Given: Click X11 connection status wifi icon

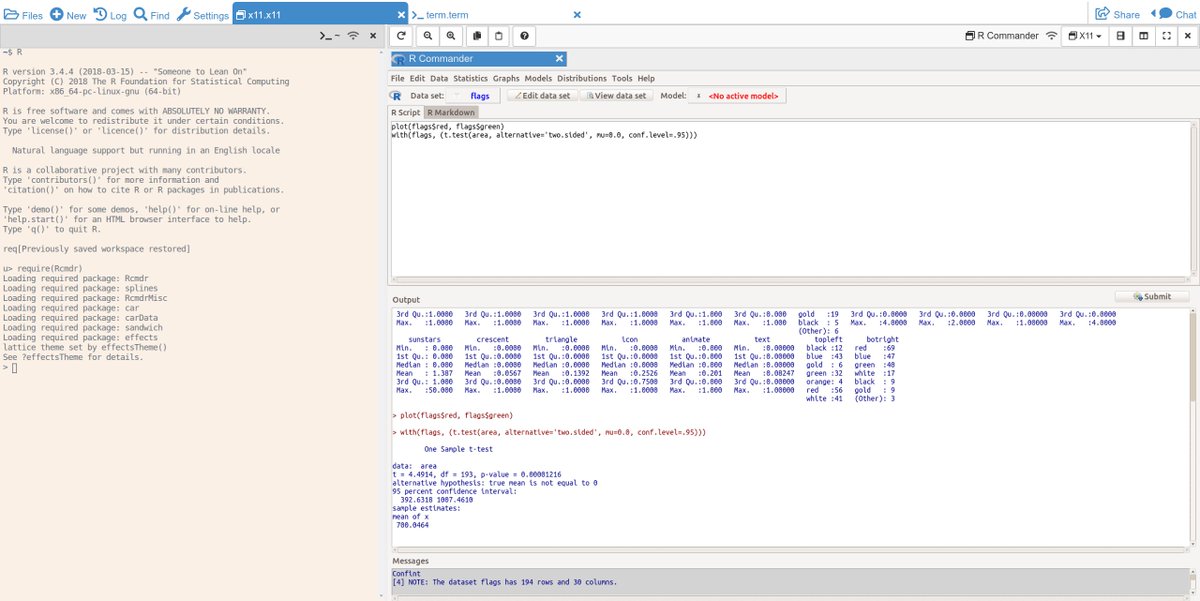Looking at the screenshot, I should click(1051, 36).
